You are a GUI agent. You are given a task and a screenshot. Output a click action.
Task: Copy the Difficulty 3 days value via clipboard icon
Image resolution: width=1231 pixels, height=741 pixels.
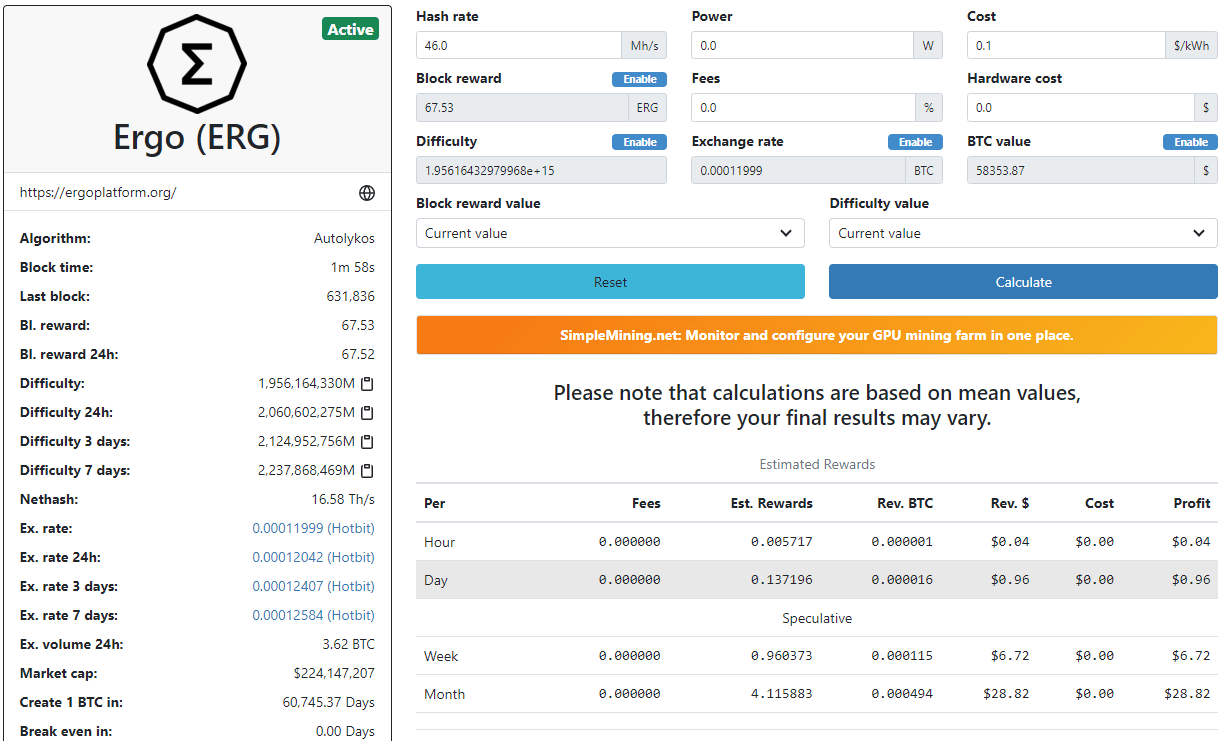click(x=367, y=442)
